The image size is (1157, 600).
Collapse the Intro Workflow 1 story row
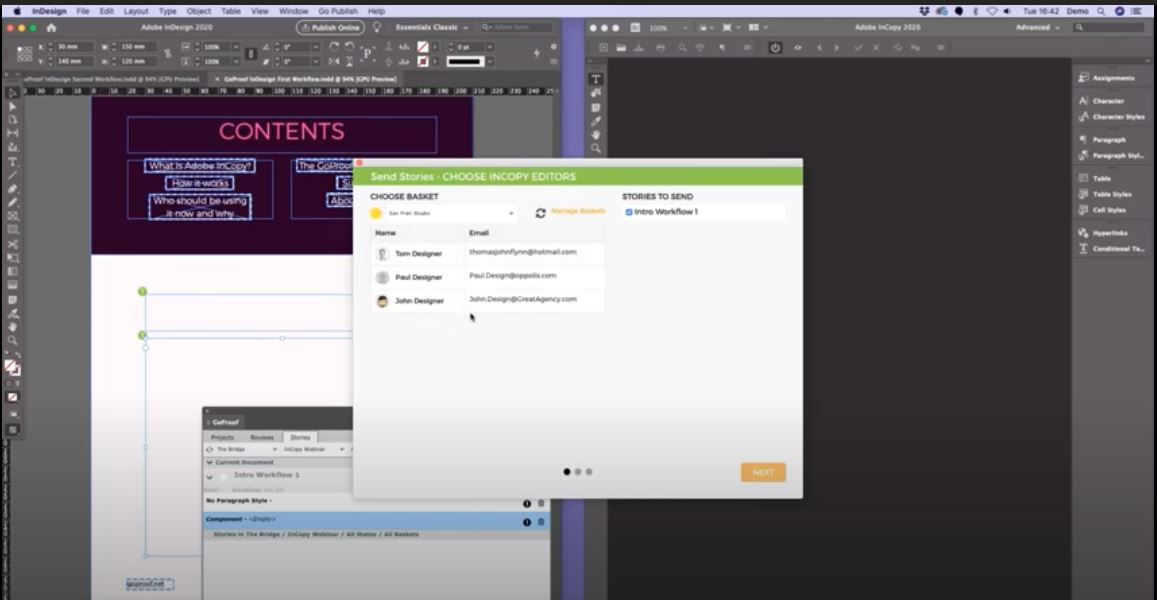pyautogui.click(x=210, y=477)
